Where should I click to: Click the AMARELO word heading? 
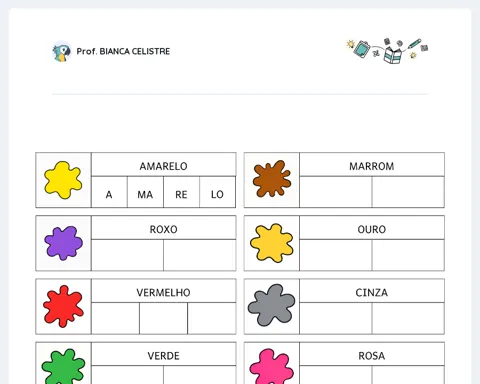pos(163,166)
